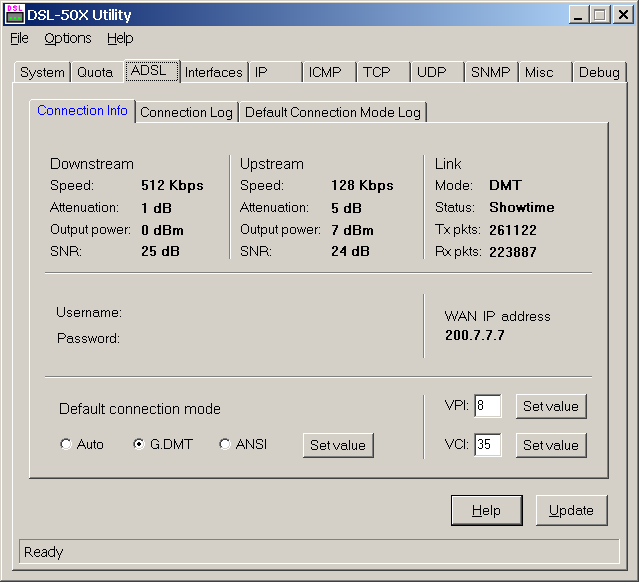Click the Ready status bar text
Image resolution: width=639 pixels, height=582 pixels.
[44, 552]
